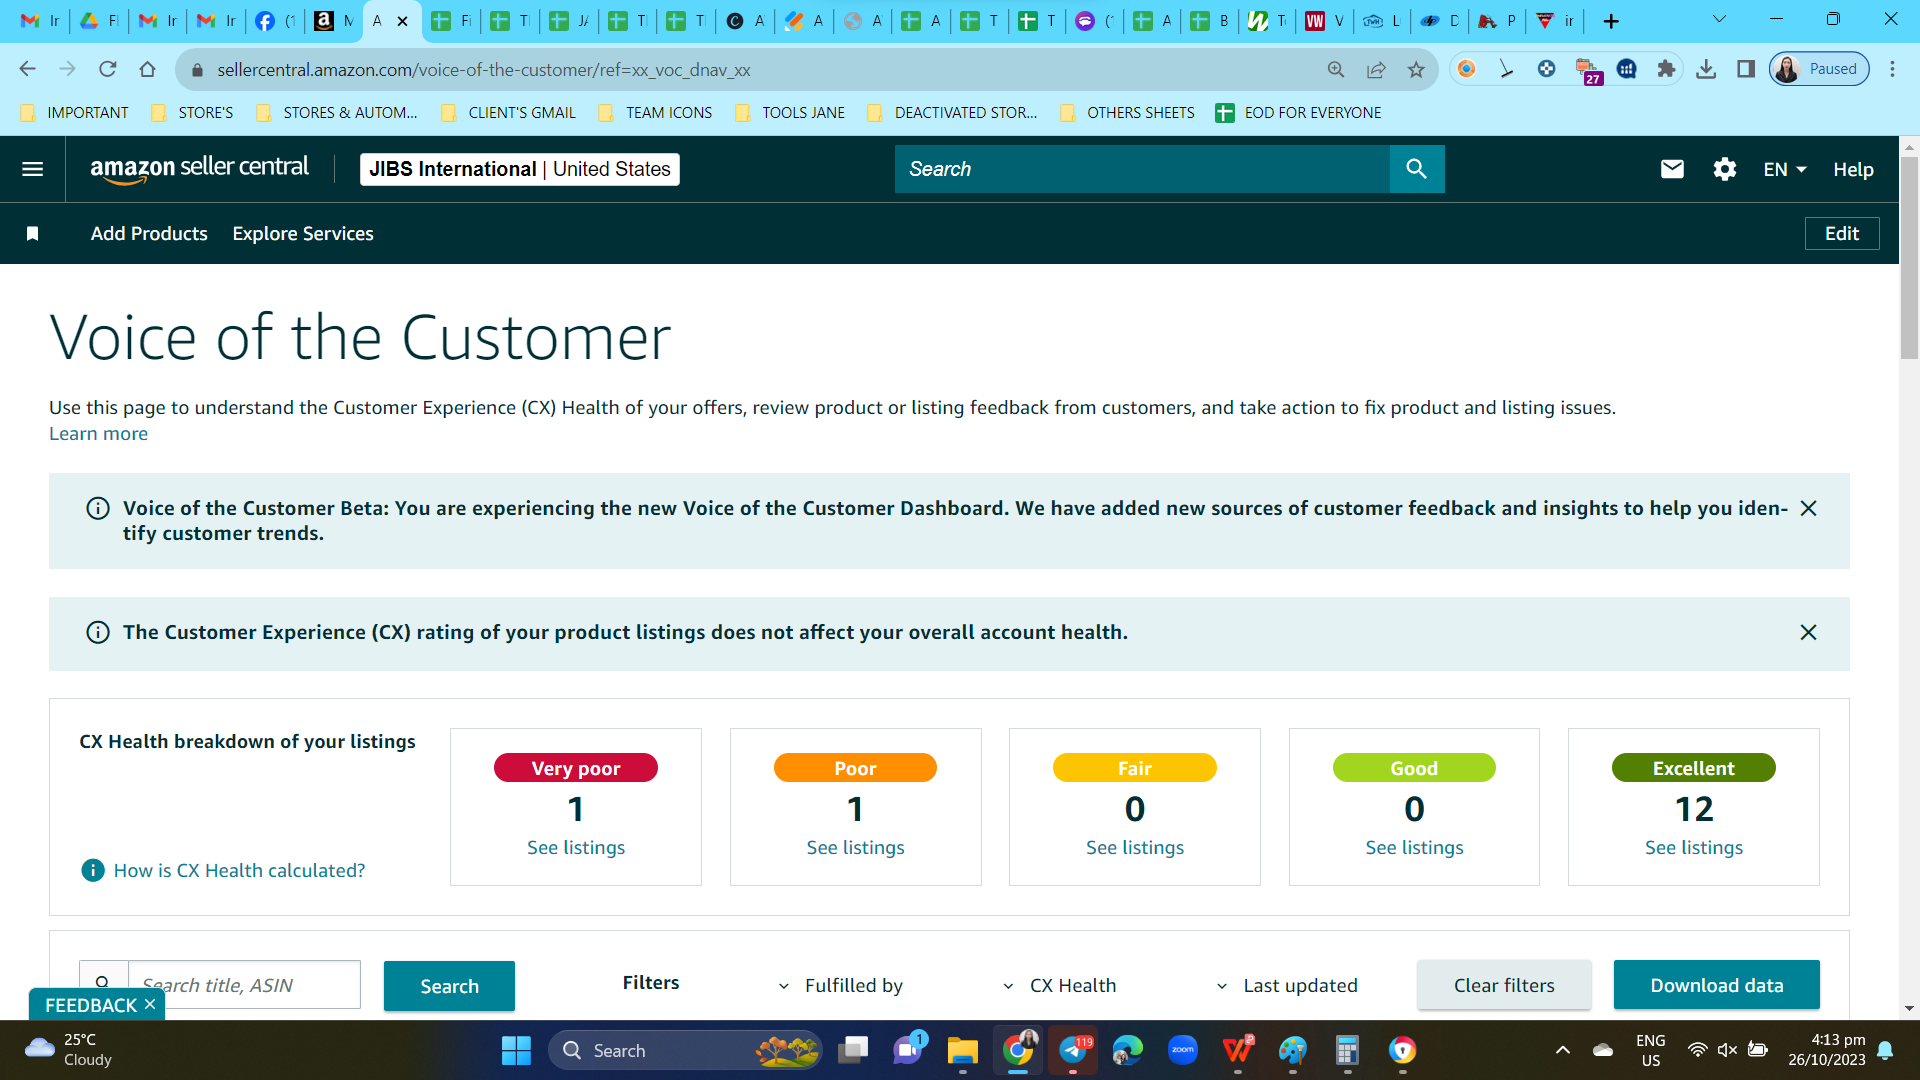Focus the Seller Central Search field
Screen dimensions: 1920x1080
(1142, 169)
